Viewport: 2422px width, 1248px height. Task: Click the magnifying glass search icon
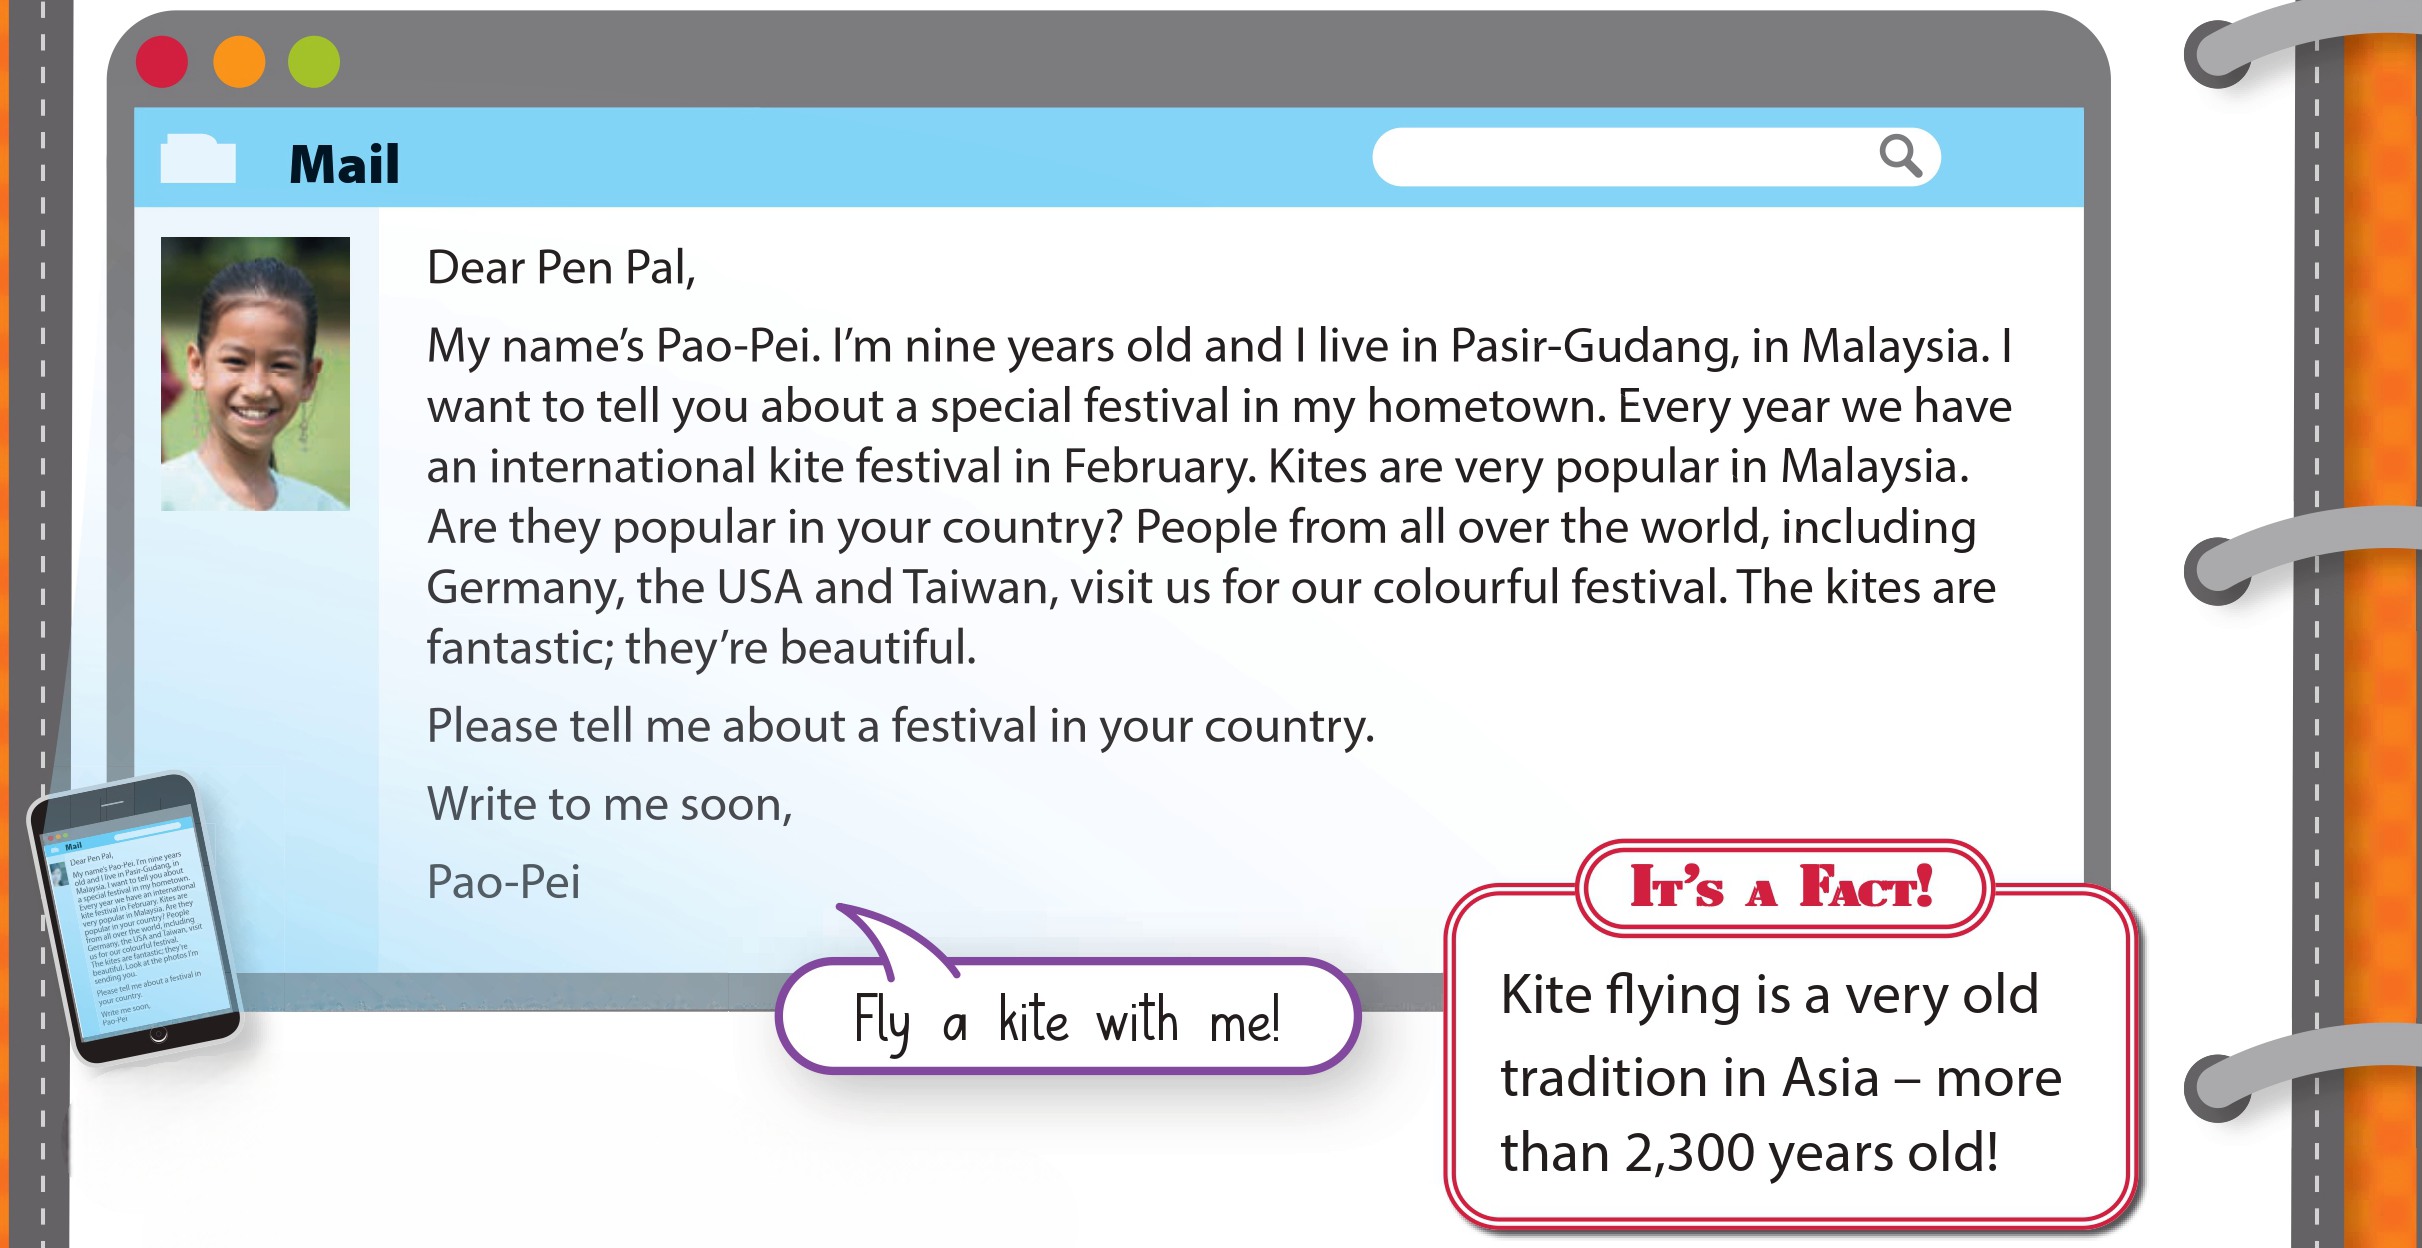(1899, 155)
